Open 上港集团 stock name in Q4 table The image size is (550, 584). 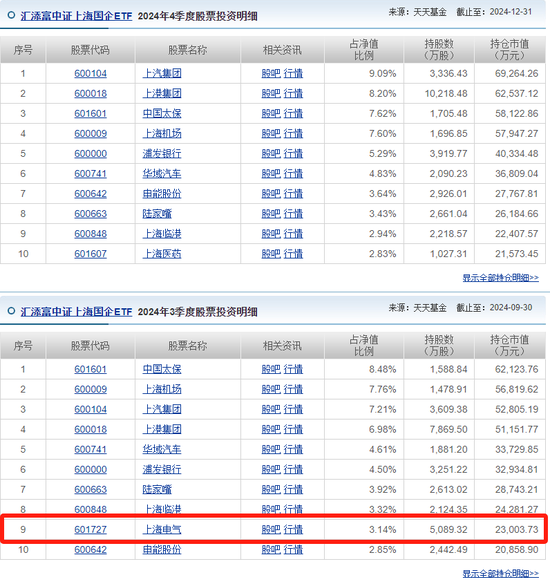click(x=162, y=93)
